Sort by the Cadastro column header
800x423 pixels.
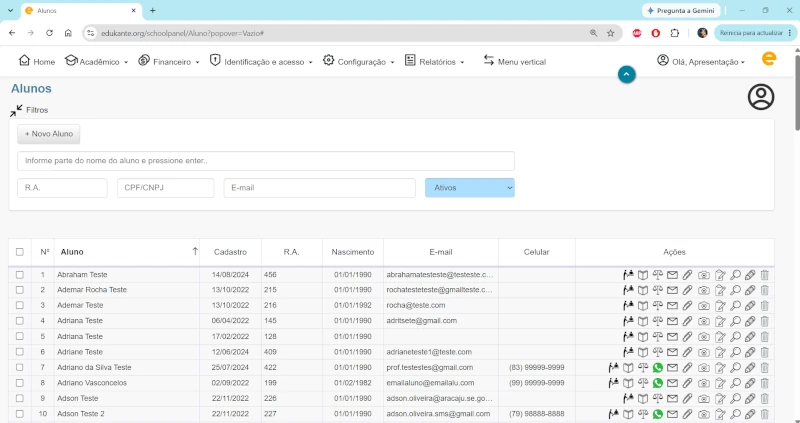coord(230,252)
